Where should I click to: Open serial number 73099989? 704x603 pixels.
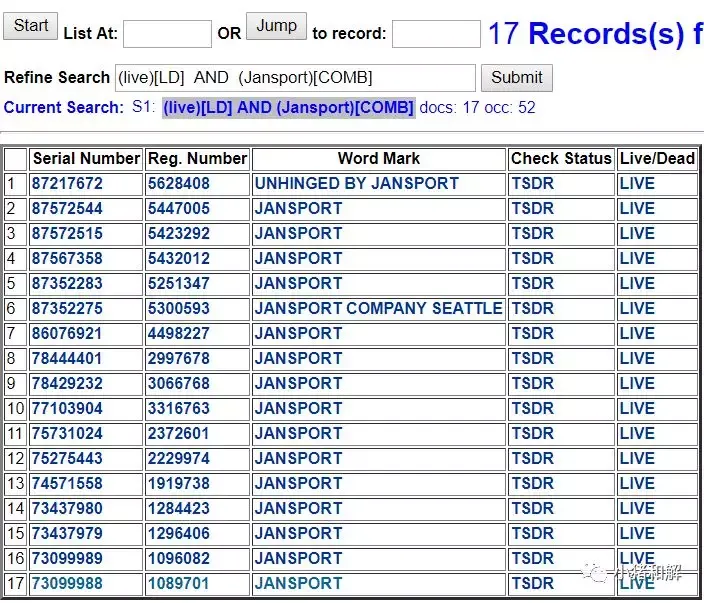point(67,559)
